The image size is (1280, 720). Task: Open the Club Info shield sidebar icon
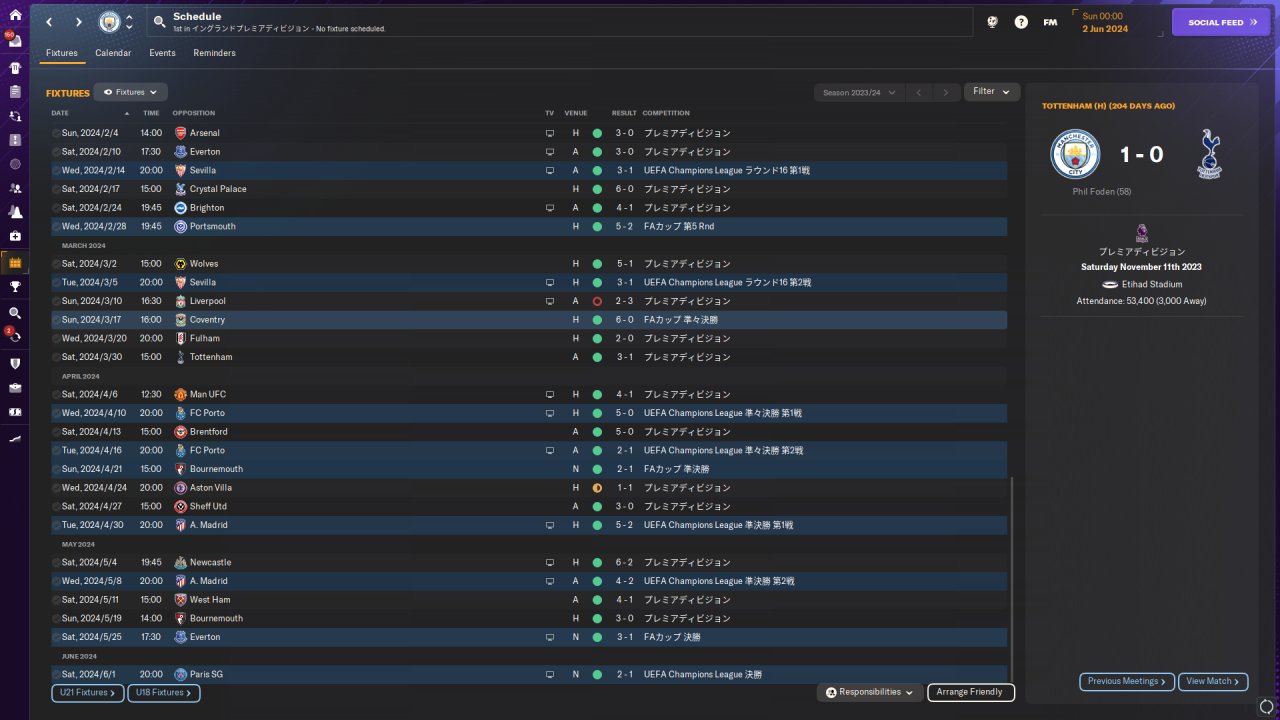pos(15,363)
